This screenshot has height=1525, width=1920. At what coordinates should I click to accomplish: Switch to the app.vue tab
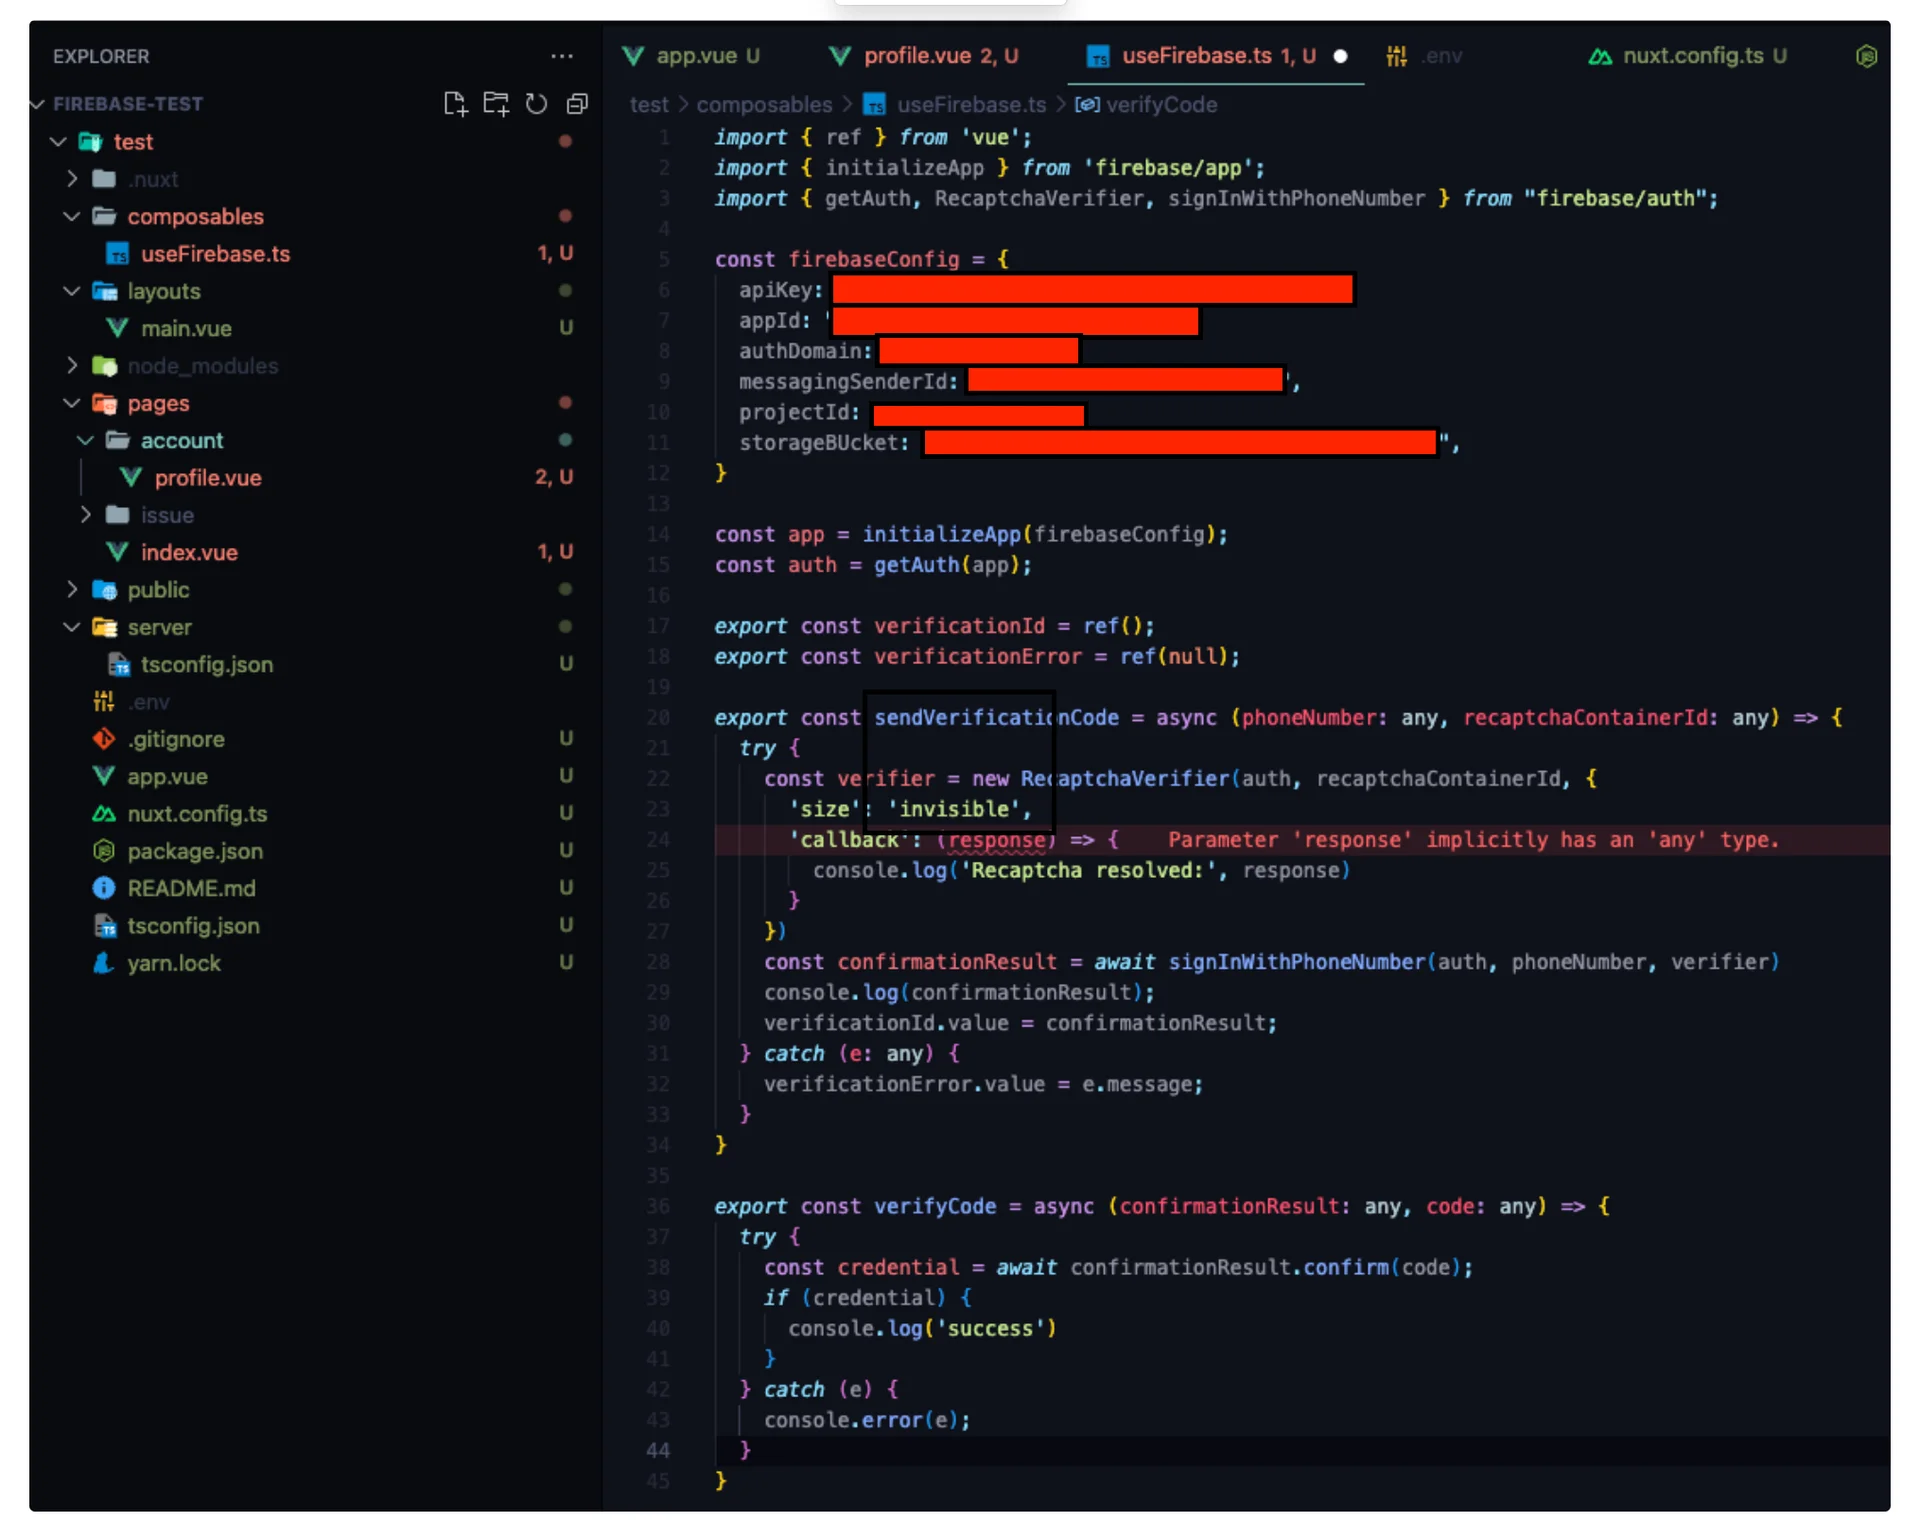pos(696,56)
